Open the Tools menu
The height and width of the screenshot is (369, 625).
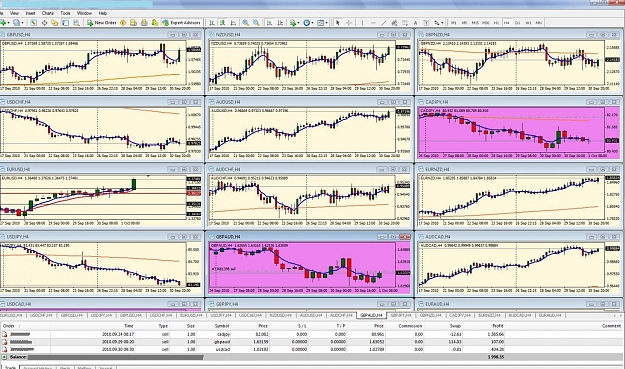(65, 13)
